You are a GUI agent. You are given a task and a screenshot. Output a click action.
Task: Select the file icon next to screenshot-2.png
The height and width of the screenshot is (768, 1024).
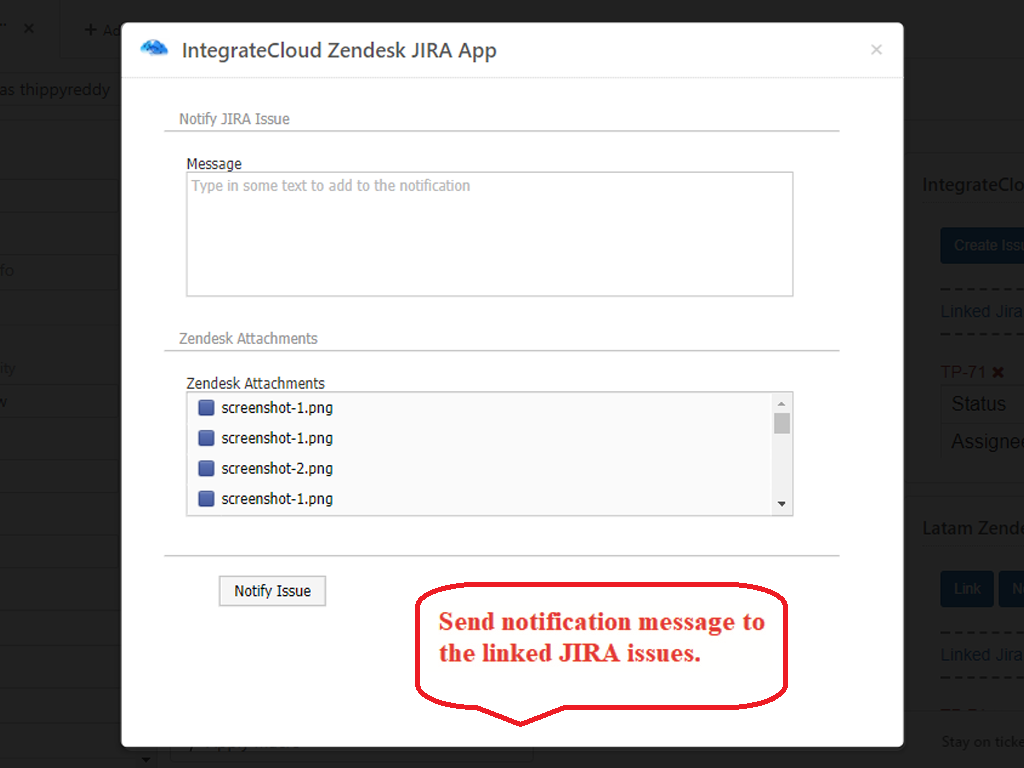click(206, 468)
